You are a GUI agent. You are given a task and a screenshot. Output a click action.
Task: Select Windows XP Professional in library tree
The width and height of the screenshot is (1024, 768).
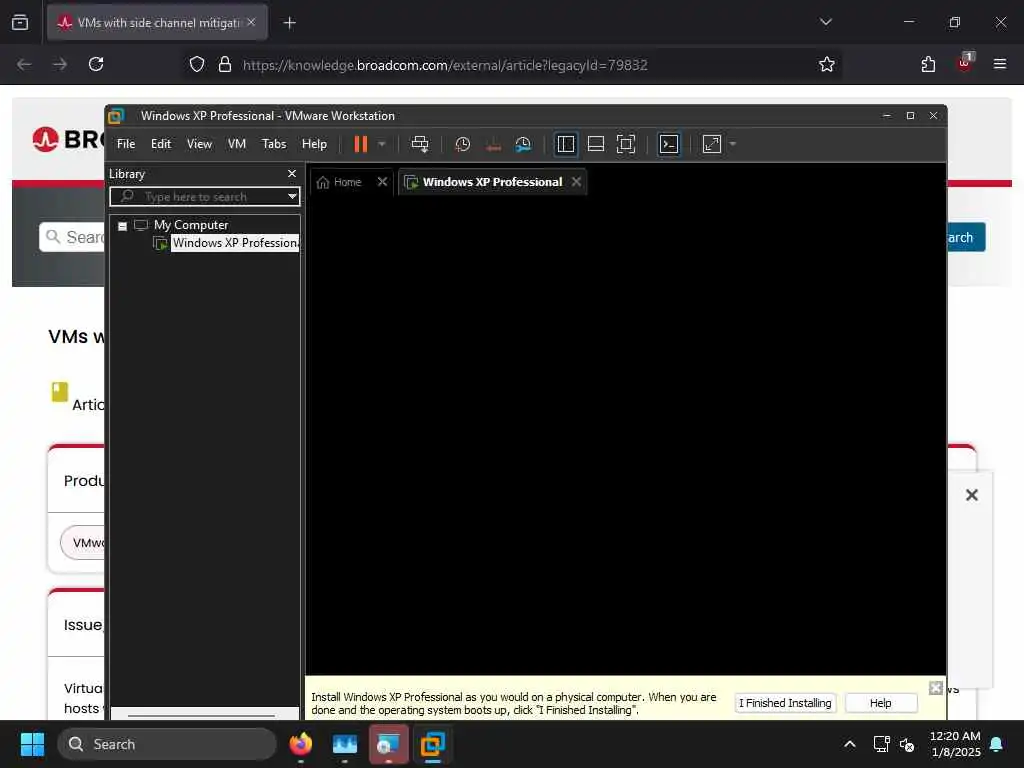pos(235,243)
